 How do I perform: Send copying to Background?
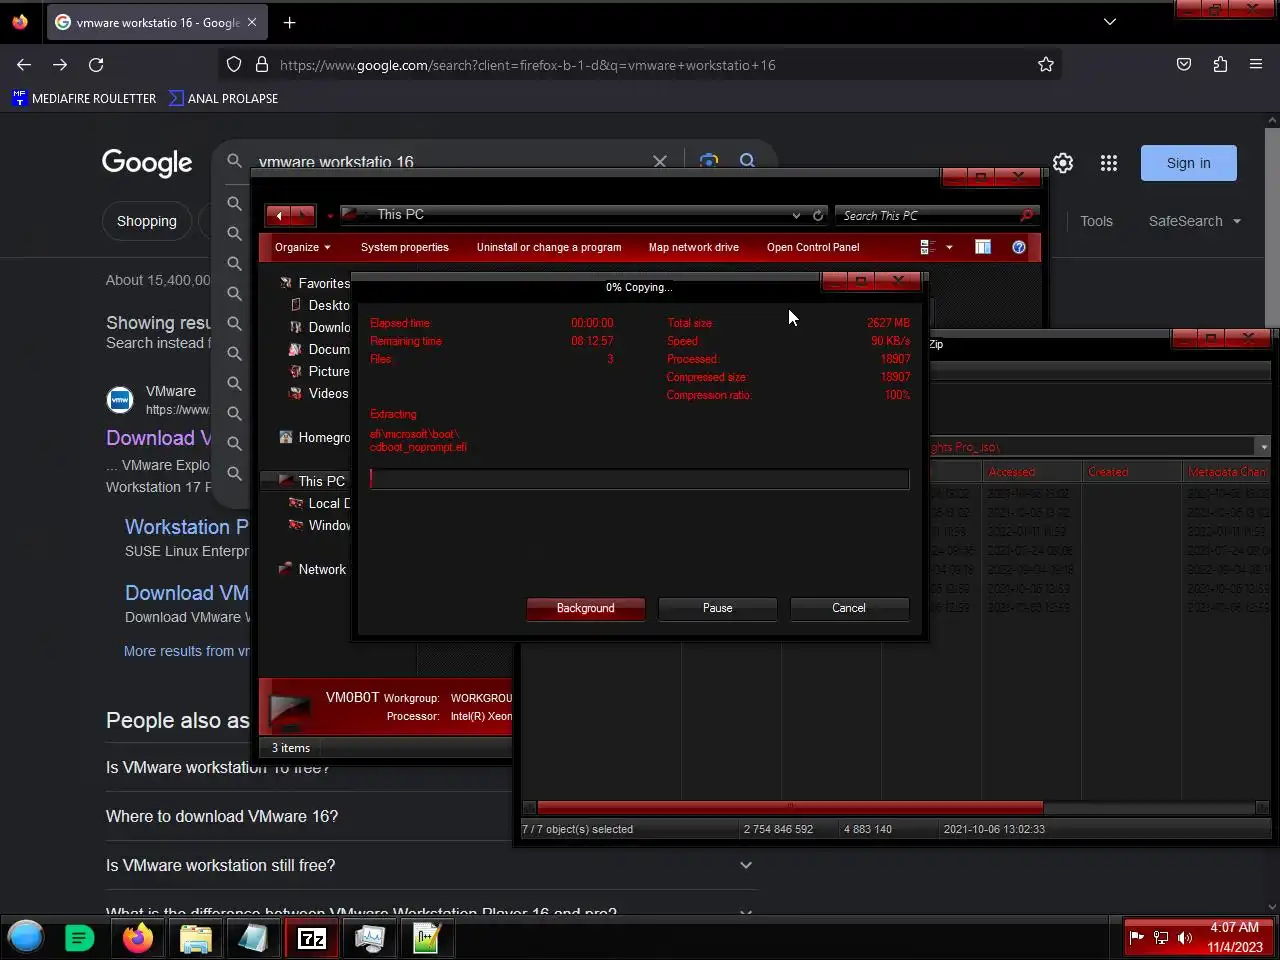[x=586, y=608]
